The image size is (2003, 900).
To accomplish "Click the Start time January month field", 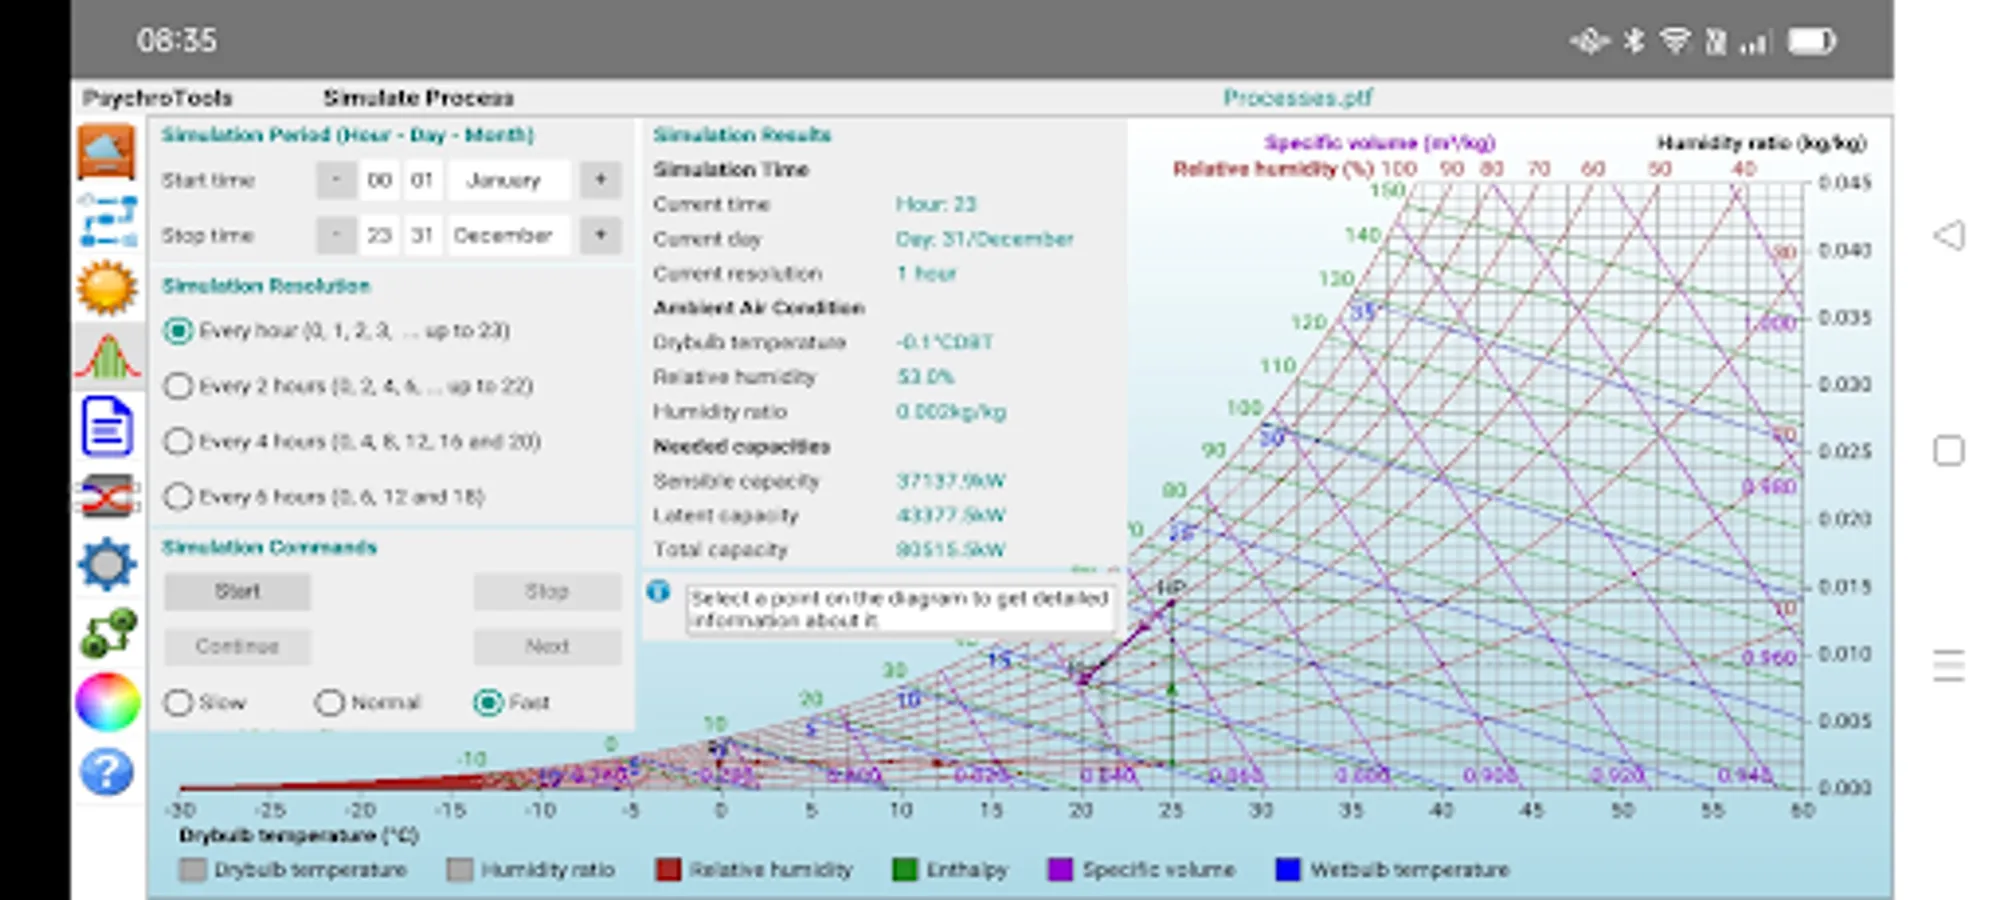I will pos(508,180).
